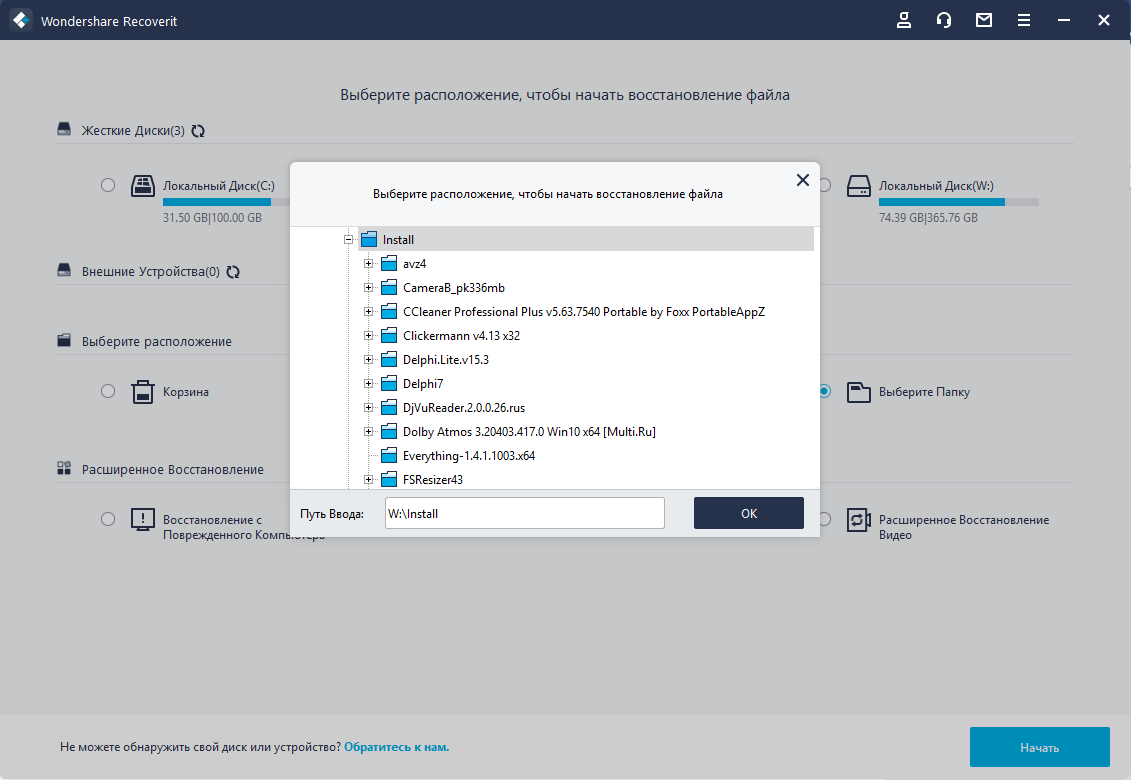Screen dimensions: 1131x780
Task: Select Delphi.Lite.v15.3 folder name
Action: [x=446, y=359]
